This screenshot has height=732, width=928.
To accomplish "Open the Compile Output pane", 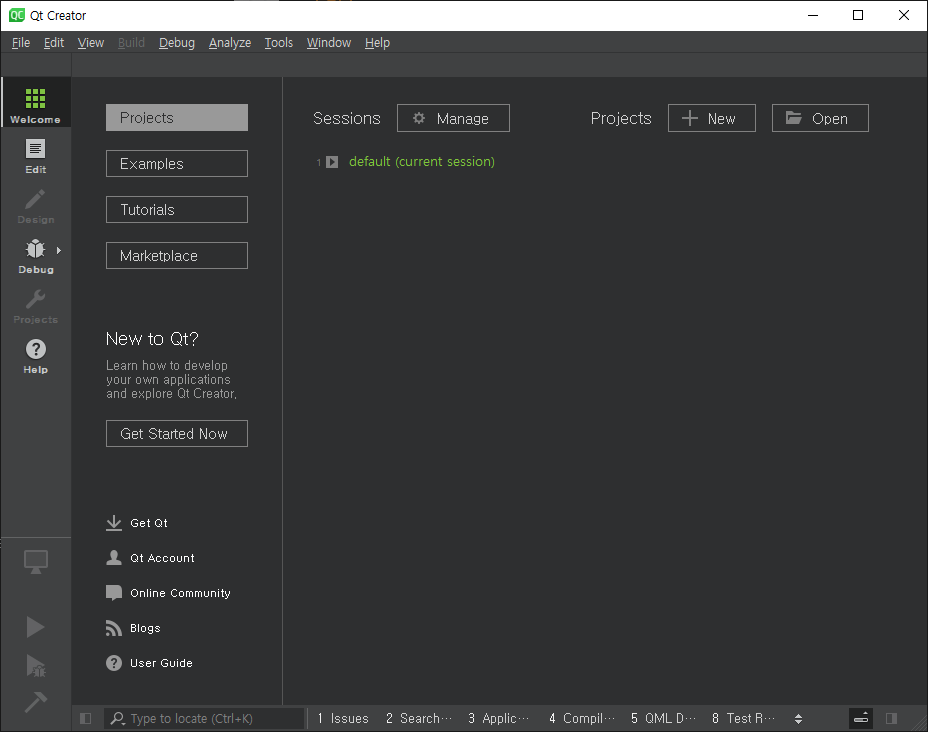I will click(582, 718).
